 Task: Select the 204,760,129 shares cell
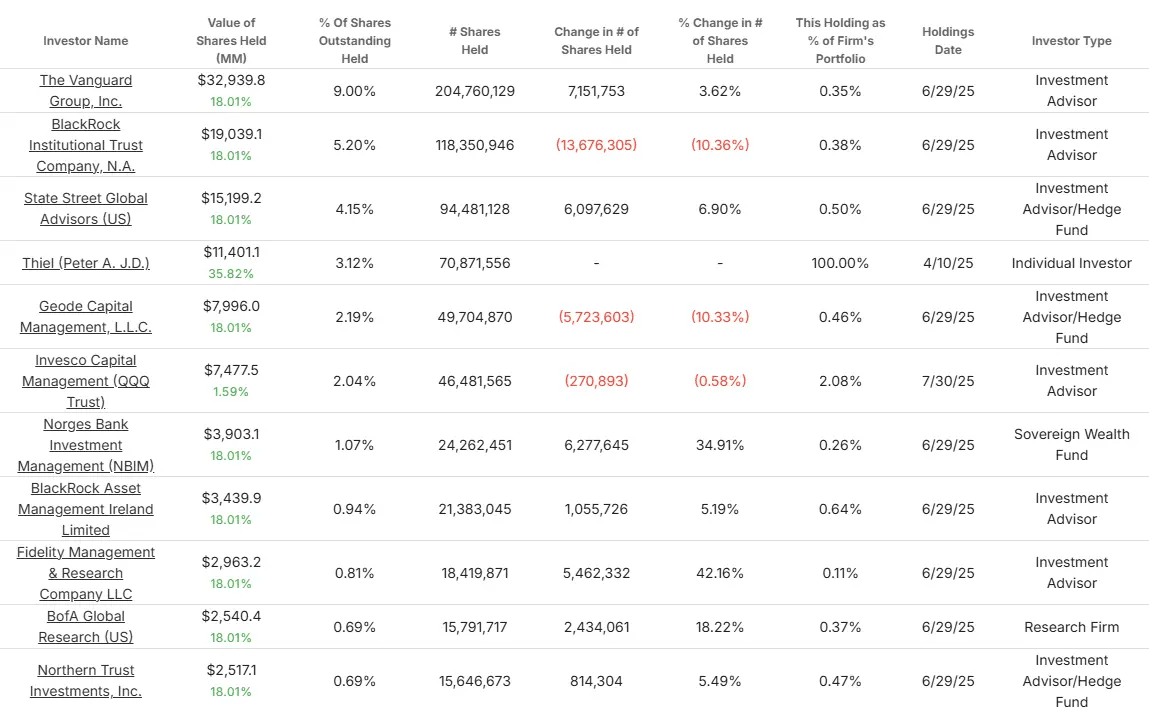(475, 91)
